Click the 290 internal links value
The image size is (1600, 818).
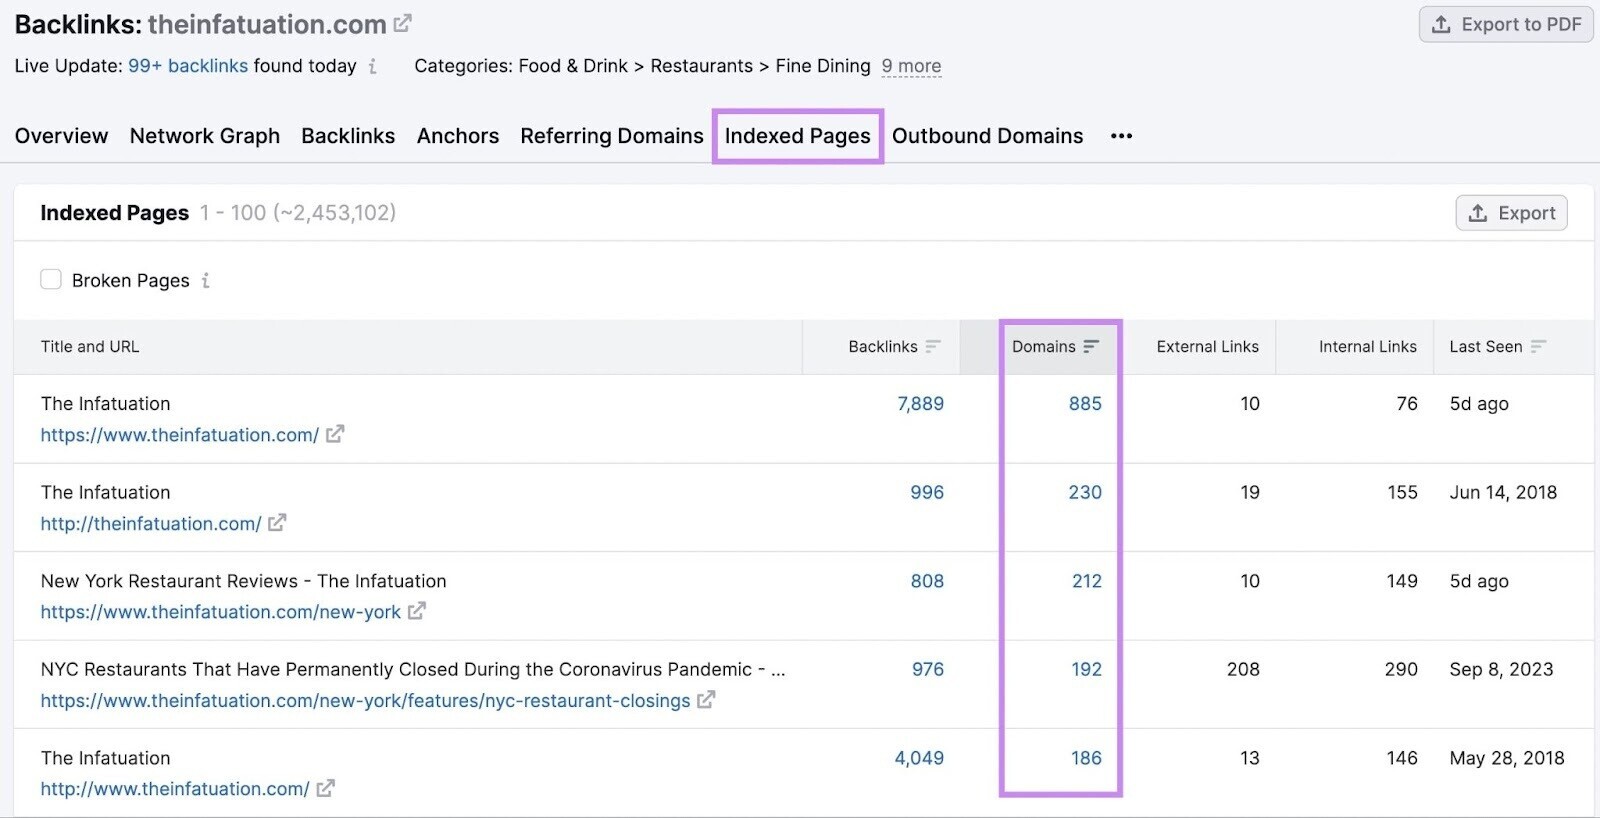click(x=1401, y=669)
